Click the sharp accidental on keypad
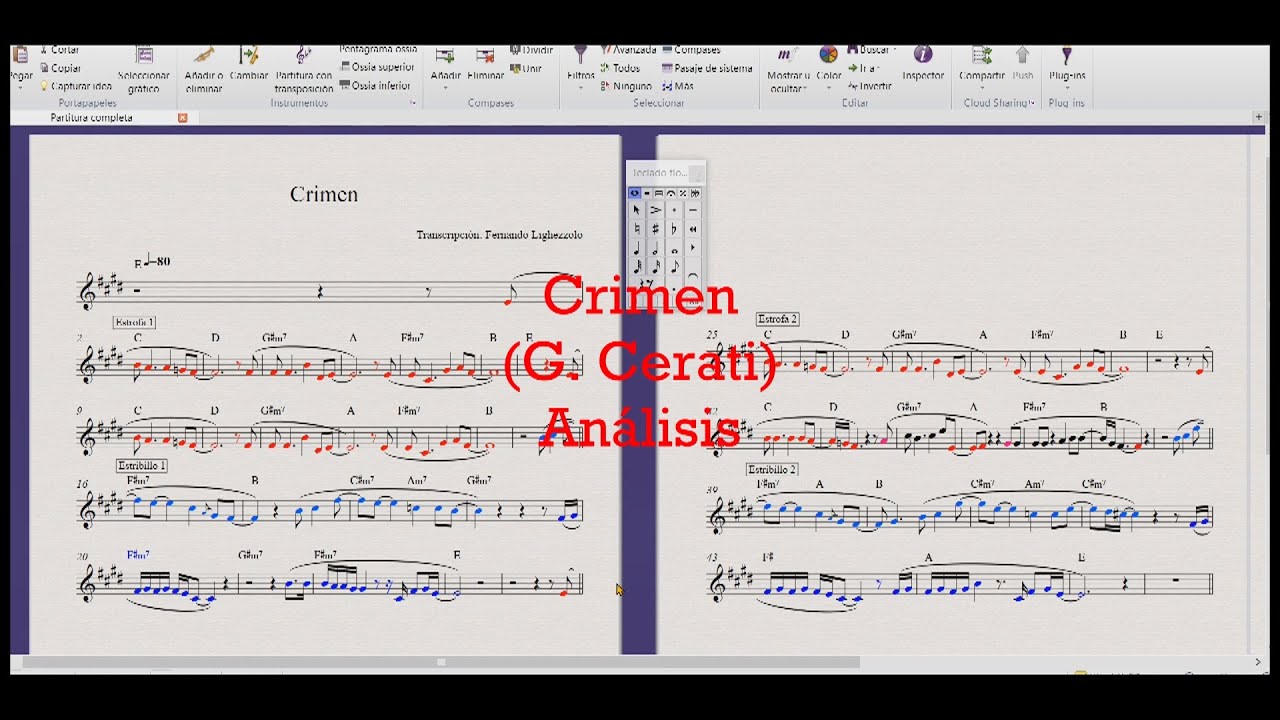 click(655, 229)
